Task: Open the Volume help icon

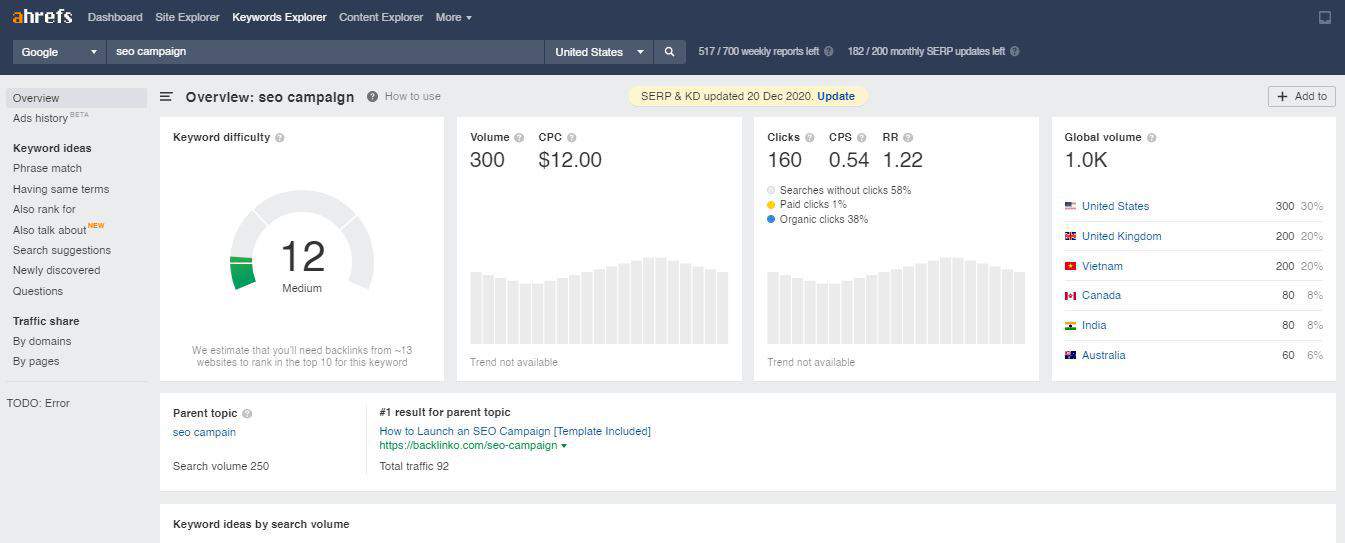Action: 519,138
